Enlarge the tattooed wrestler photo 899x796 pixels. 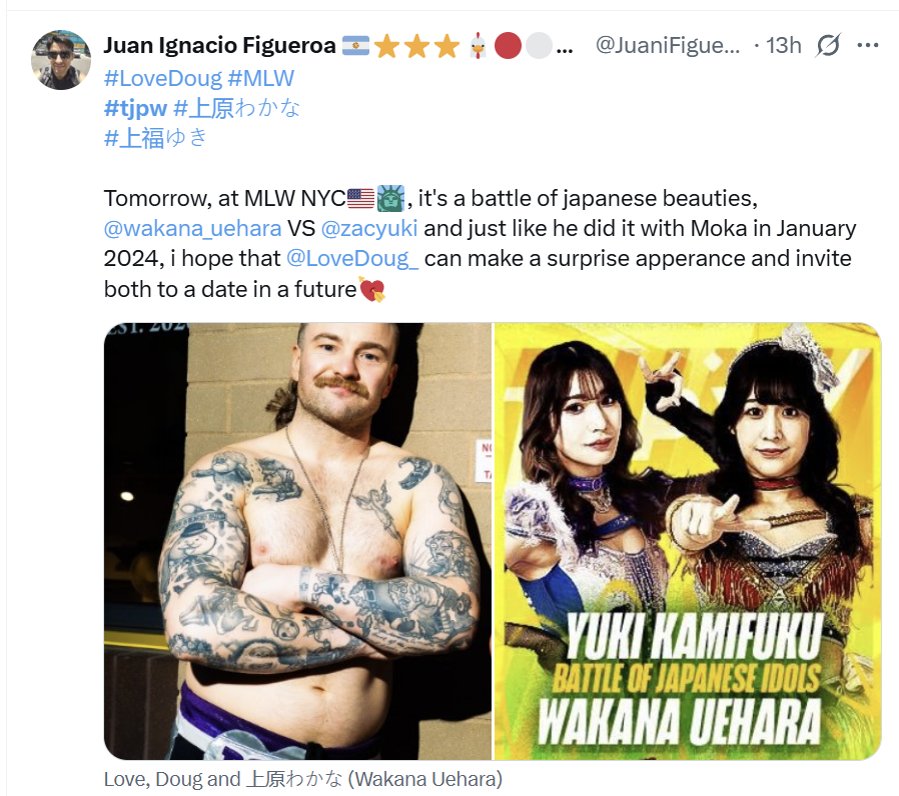pos(298,541)
